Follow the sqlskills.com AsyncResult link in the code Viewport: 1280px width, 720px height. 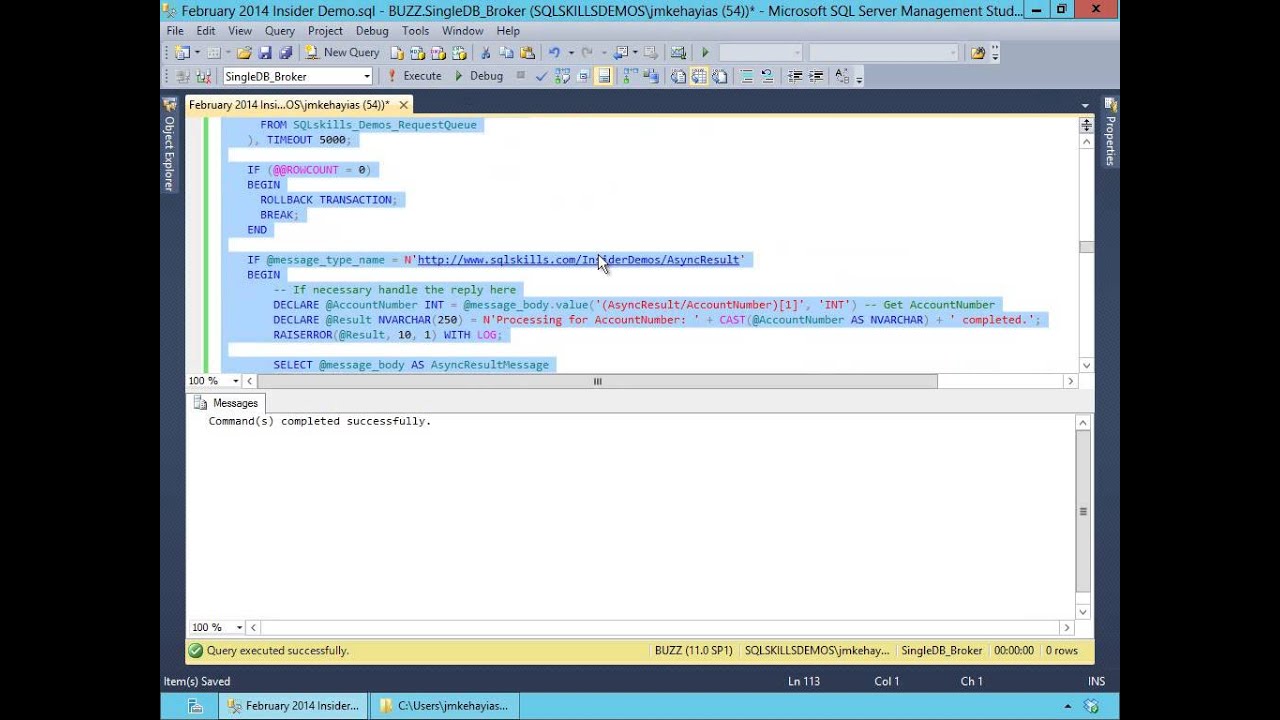point(578,260)
